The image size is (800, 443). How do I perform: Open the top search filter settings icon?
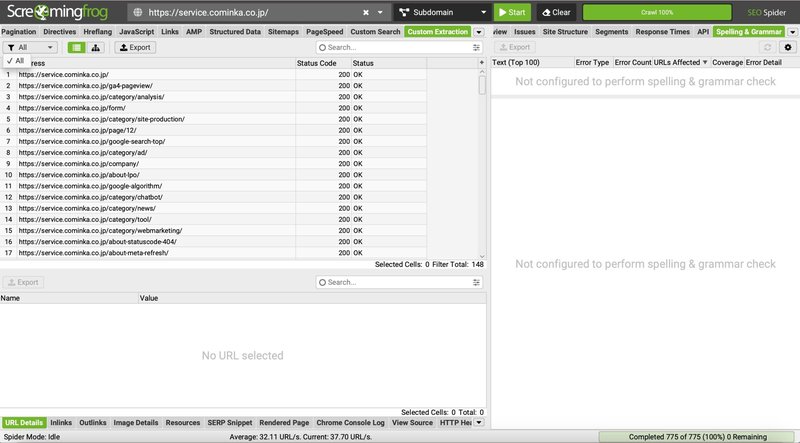click(477, 47)
